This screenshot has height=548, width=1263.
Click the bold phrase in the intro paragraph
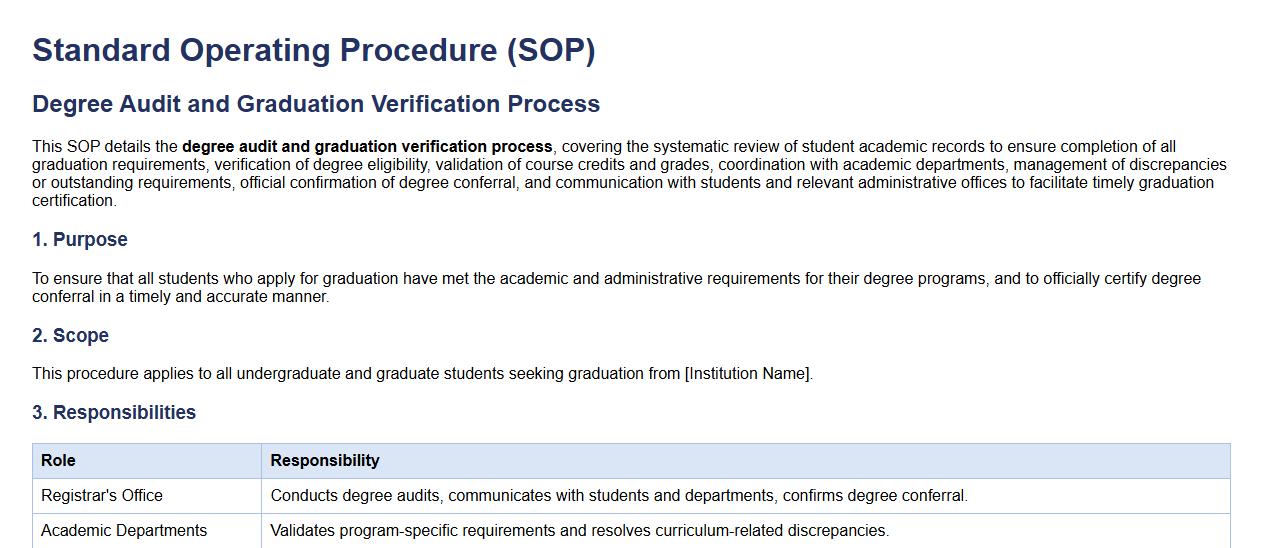click(x=367, y=147)
